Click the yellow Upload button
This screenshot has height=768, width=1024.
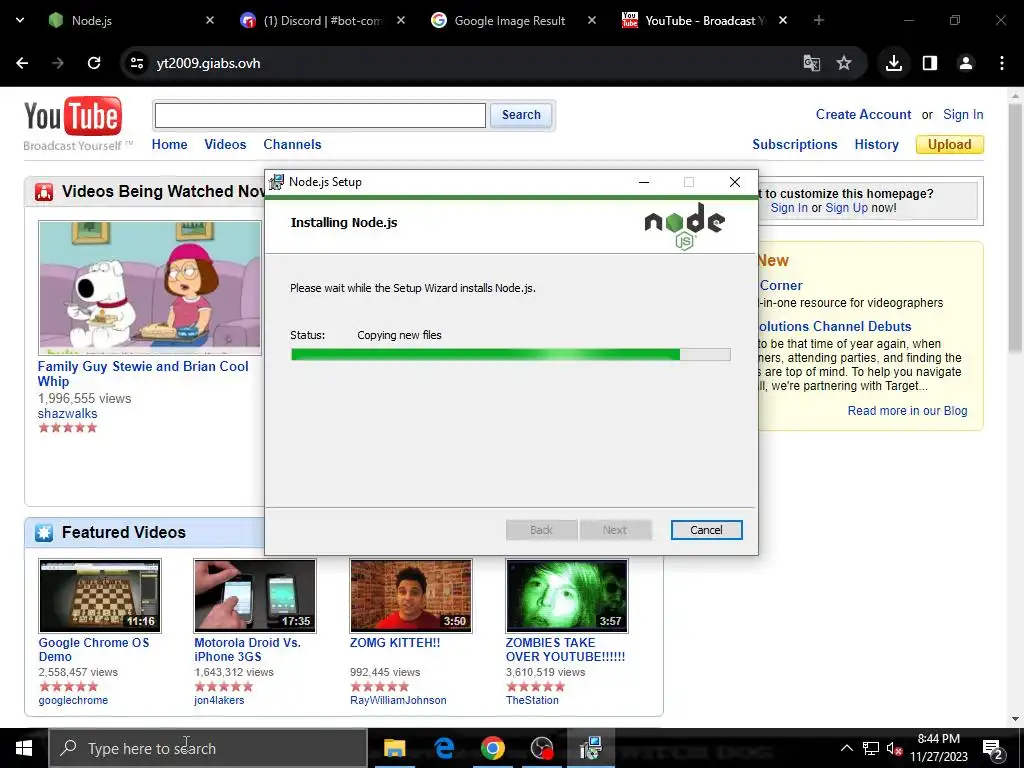pyautogui.click(x=950, y=144)
